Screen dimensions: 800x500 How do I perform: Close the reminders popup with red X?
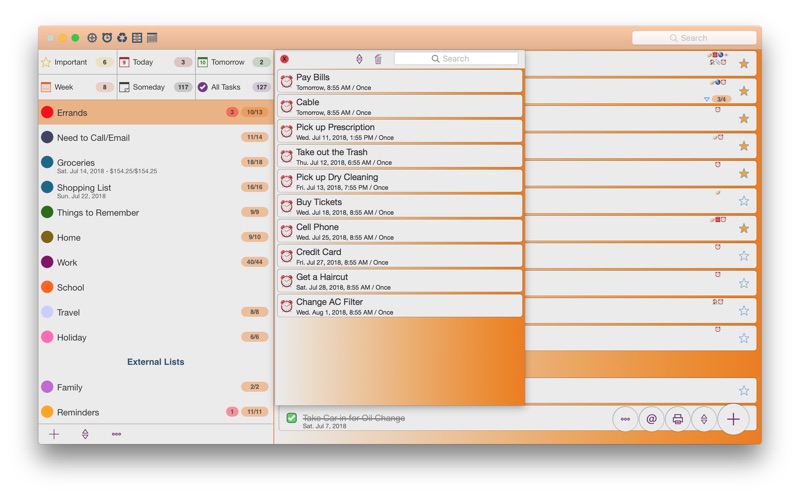285,59
